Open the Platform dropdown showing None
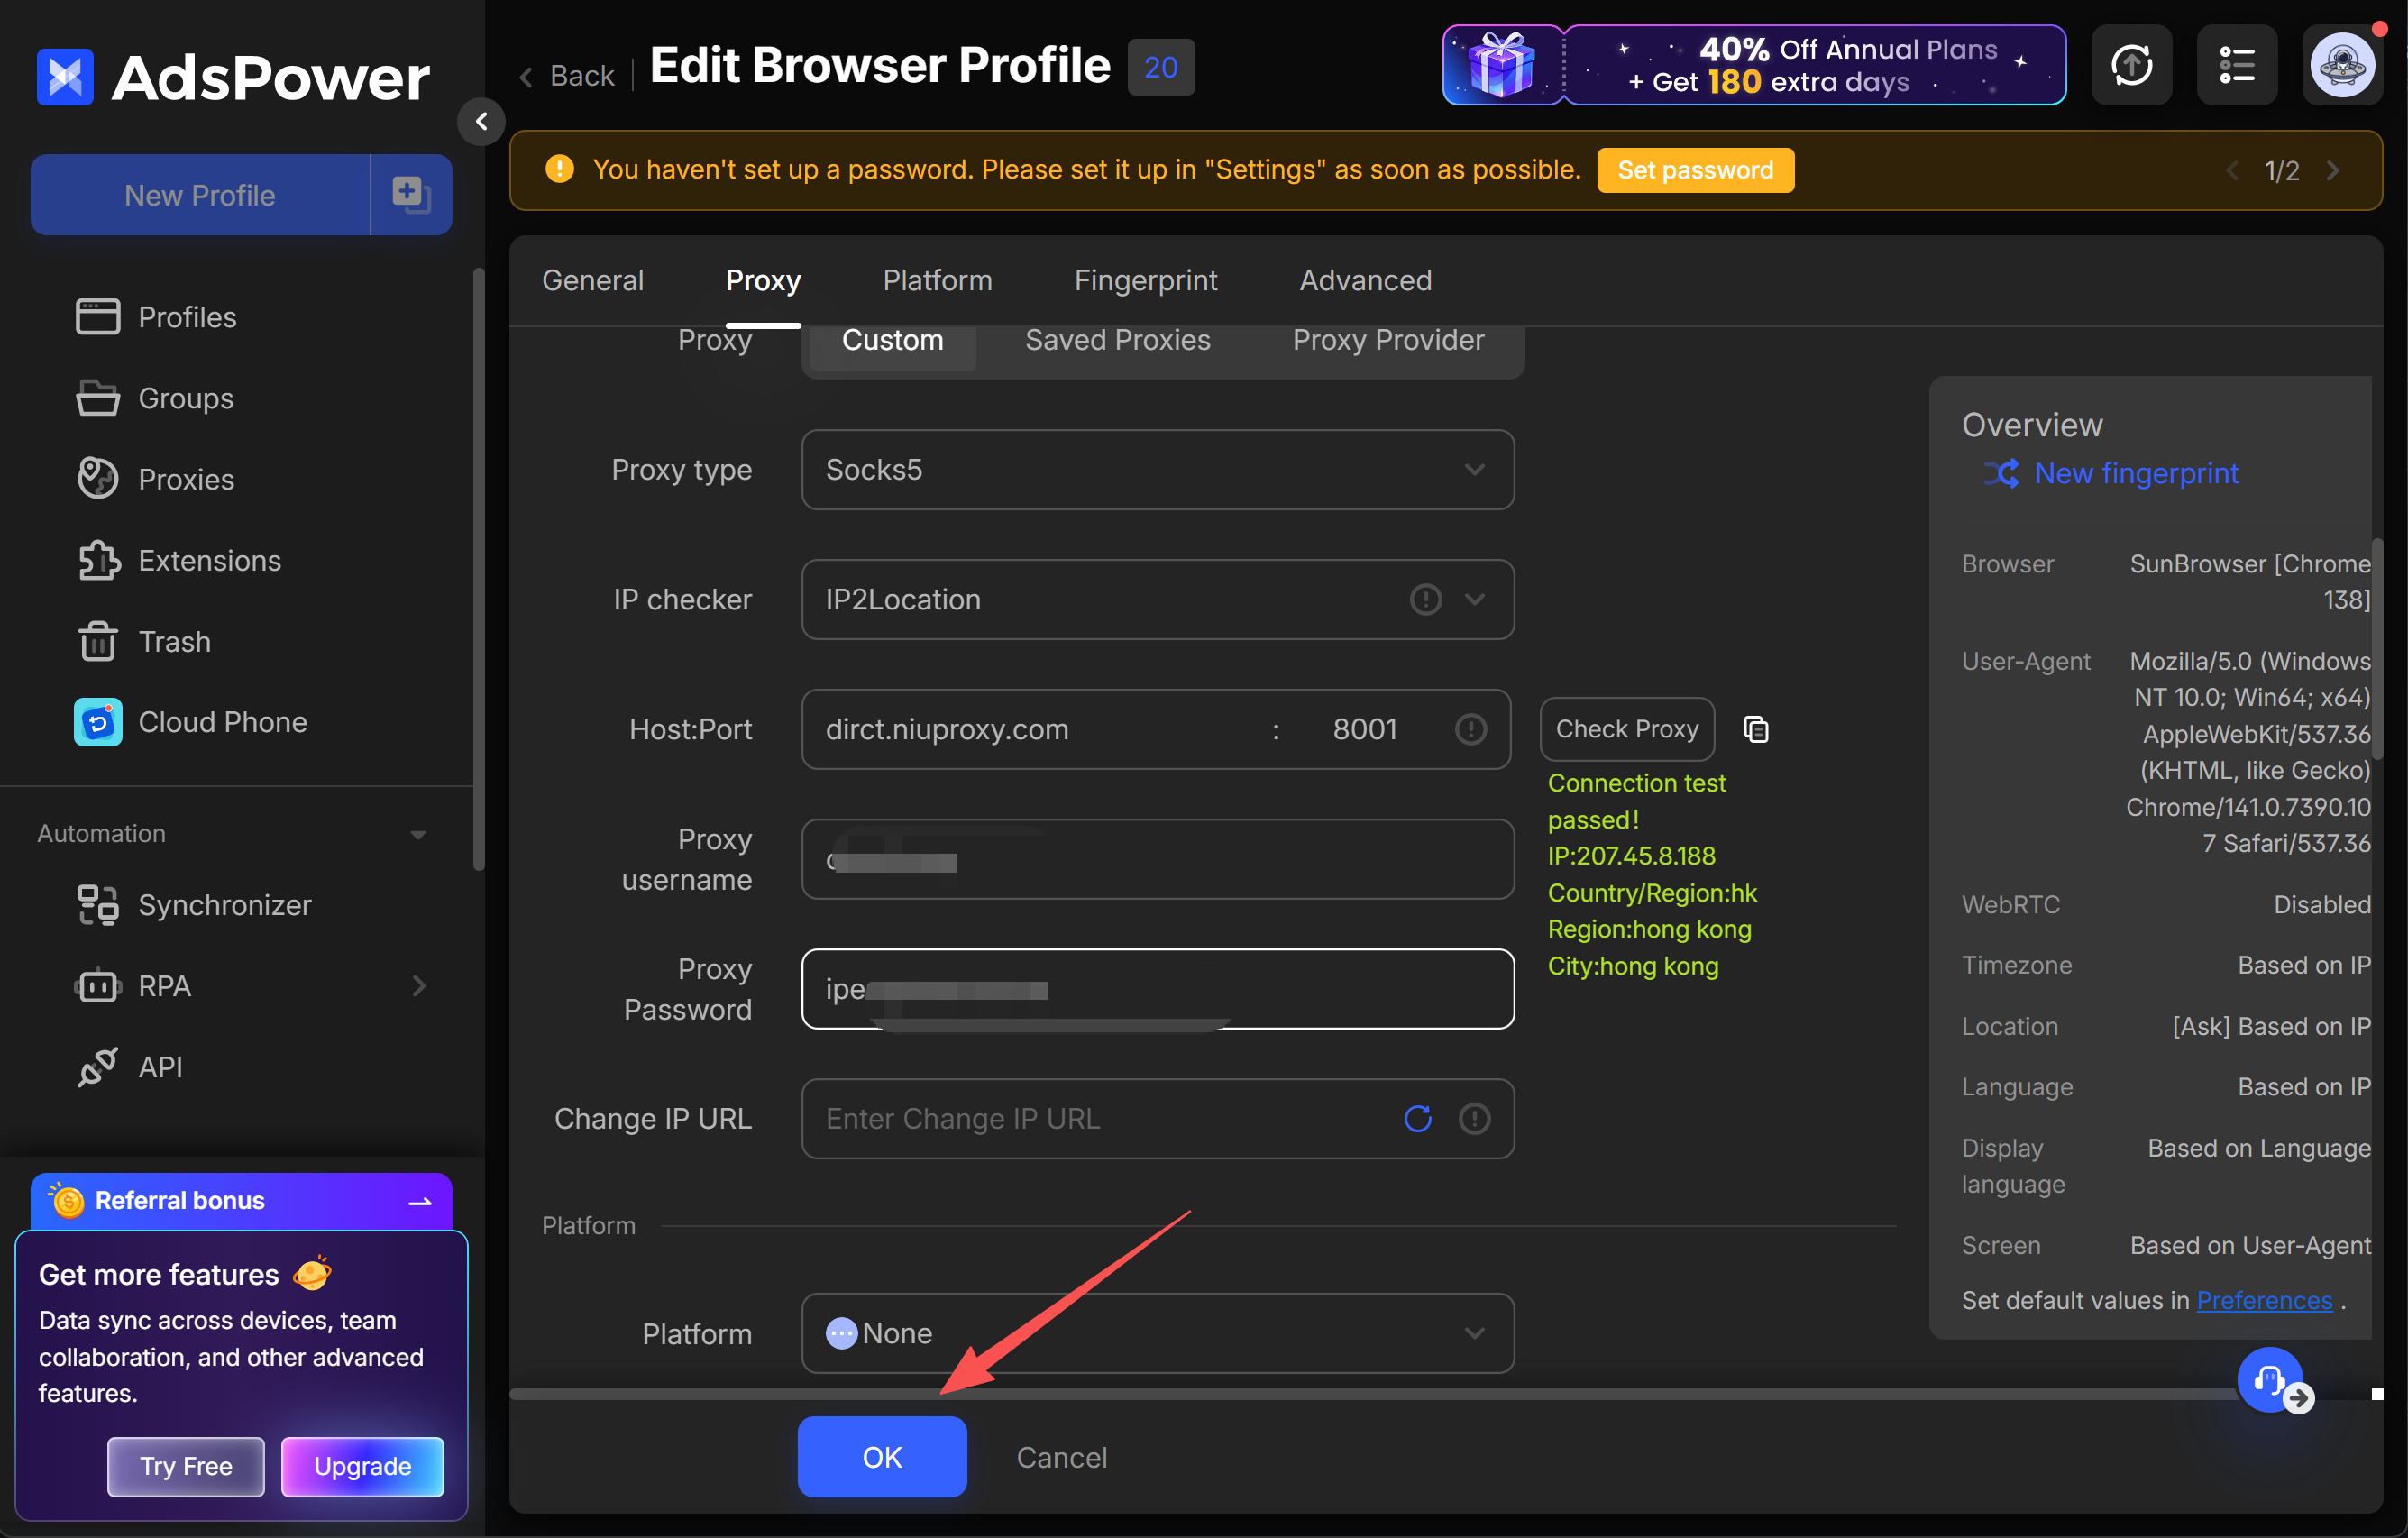Screen dimensions: 2408x1538 [x=1158, y=1333]
